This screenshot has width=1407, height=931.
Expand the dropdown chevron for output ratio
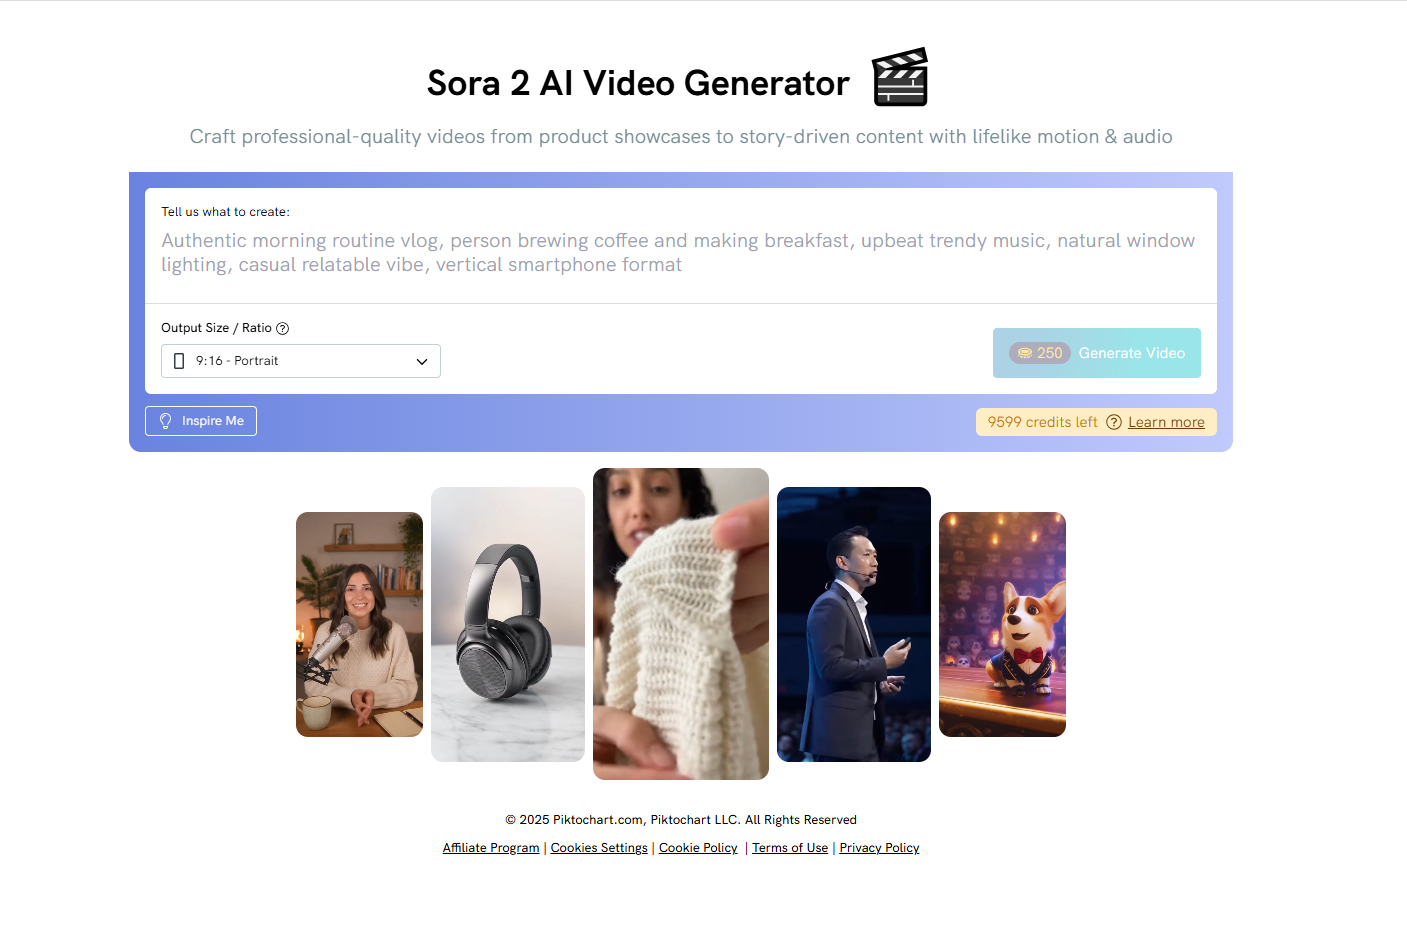[422, 361]
